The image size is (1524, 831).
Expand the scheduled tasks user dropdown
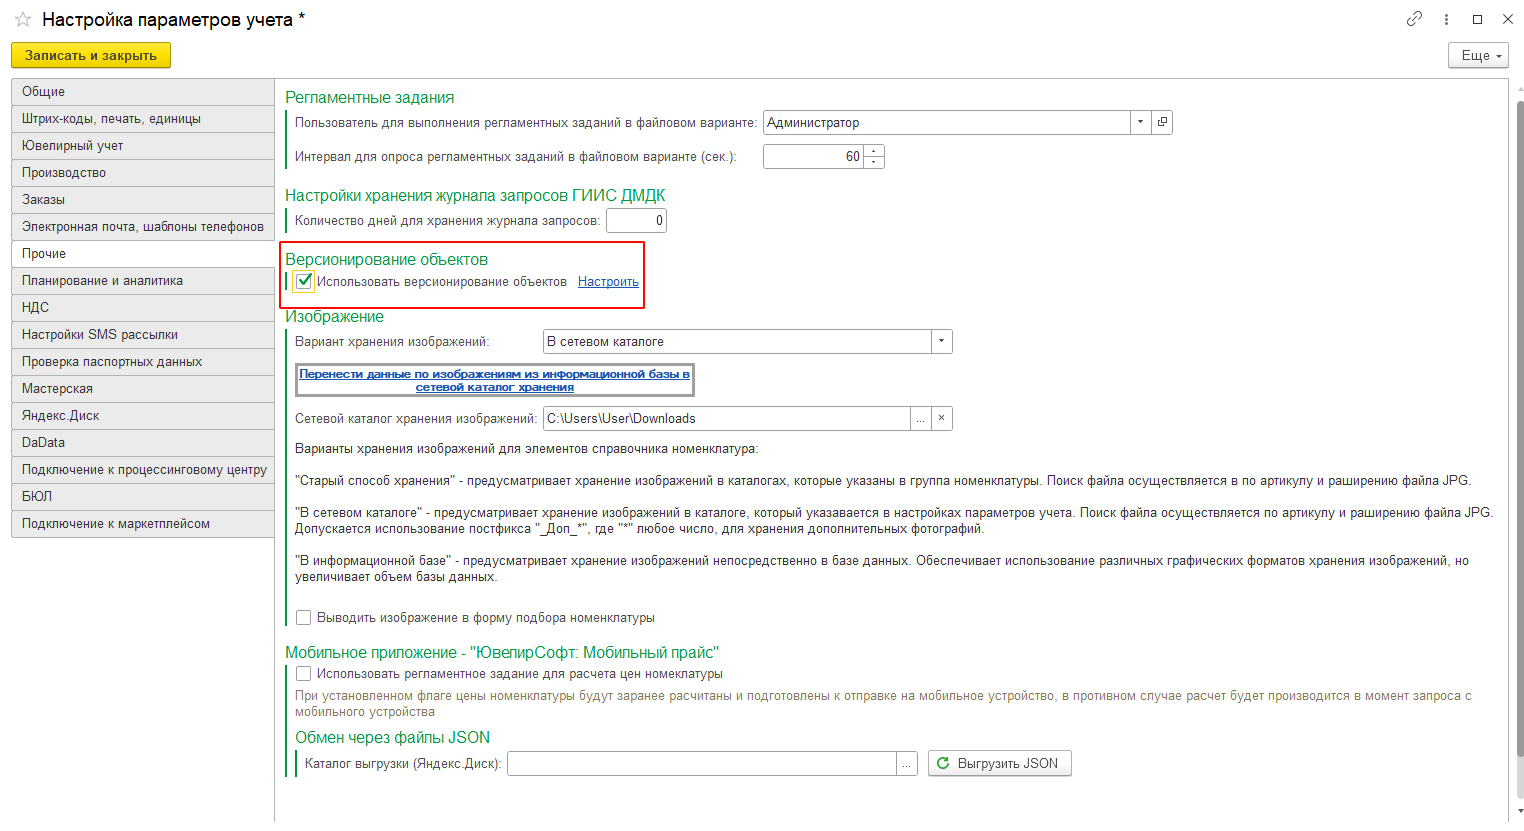(1141, 122)
